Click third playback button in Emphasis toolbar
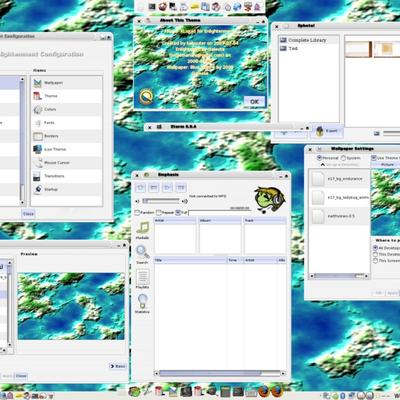The height and width of the screenshot is (400, 400). 167,188
